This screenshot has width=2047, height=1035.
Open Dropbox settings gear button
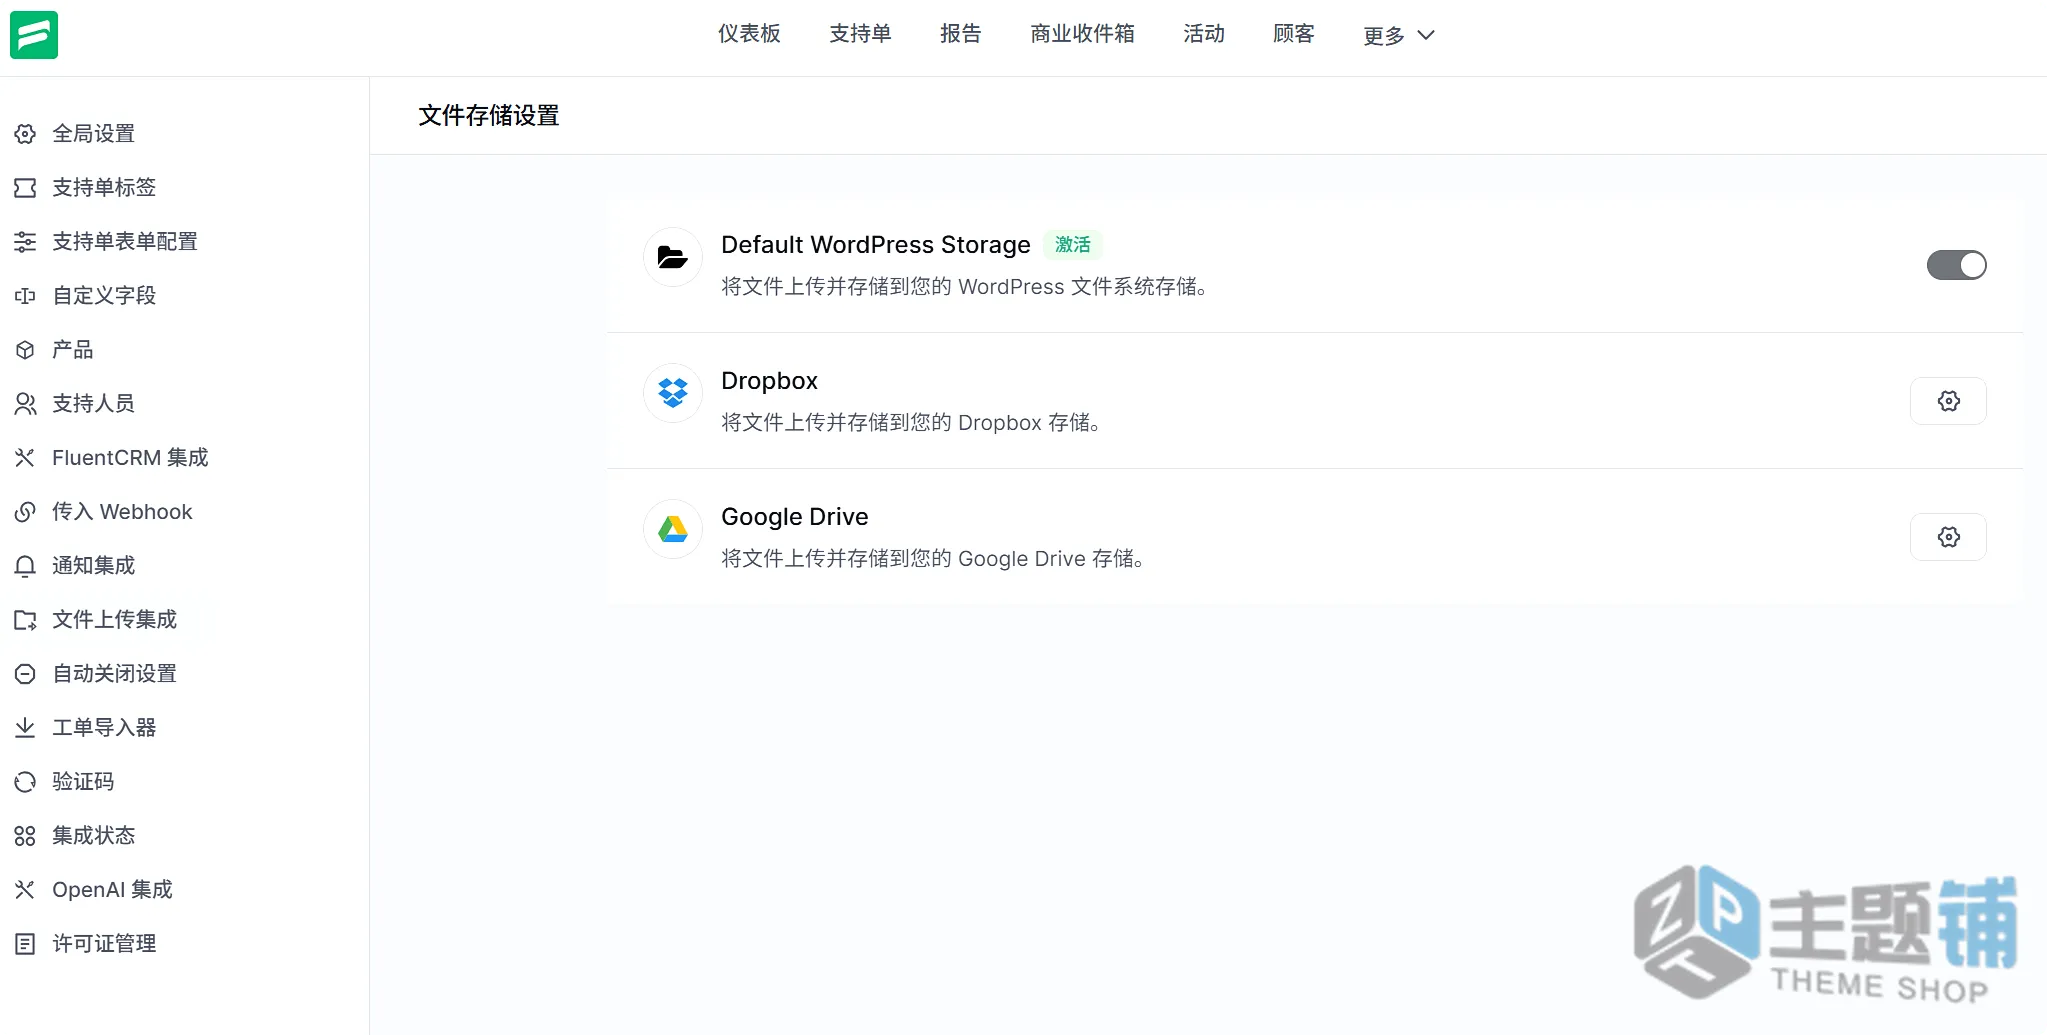tap(1948, 401)
